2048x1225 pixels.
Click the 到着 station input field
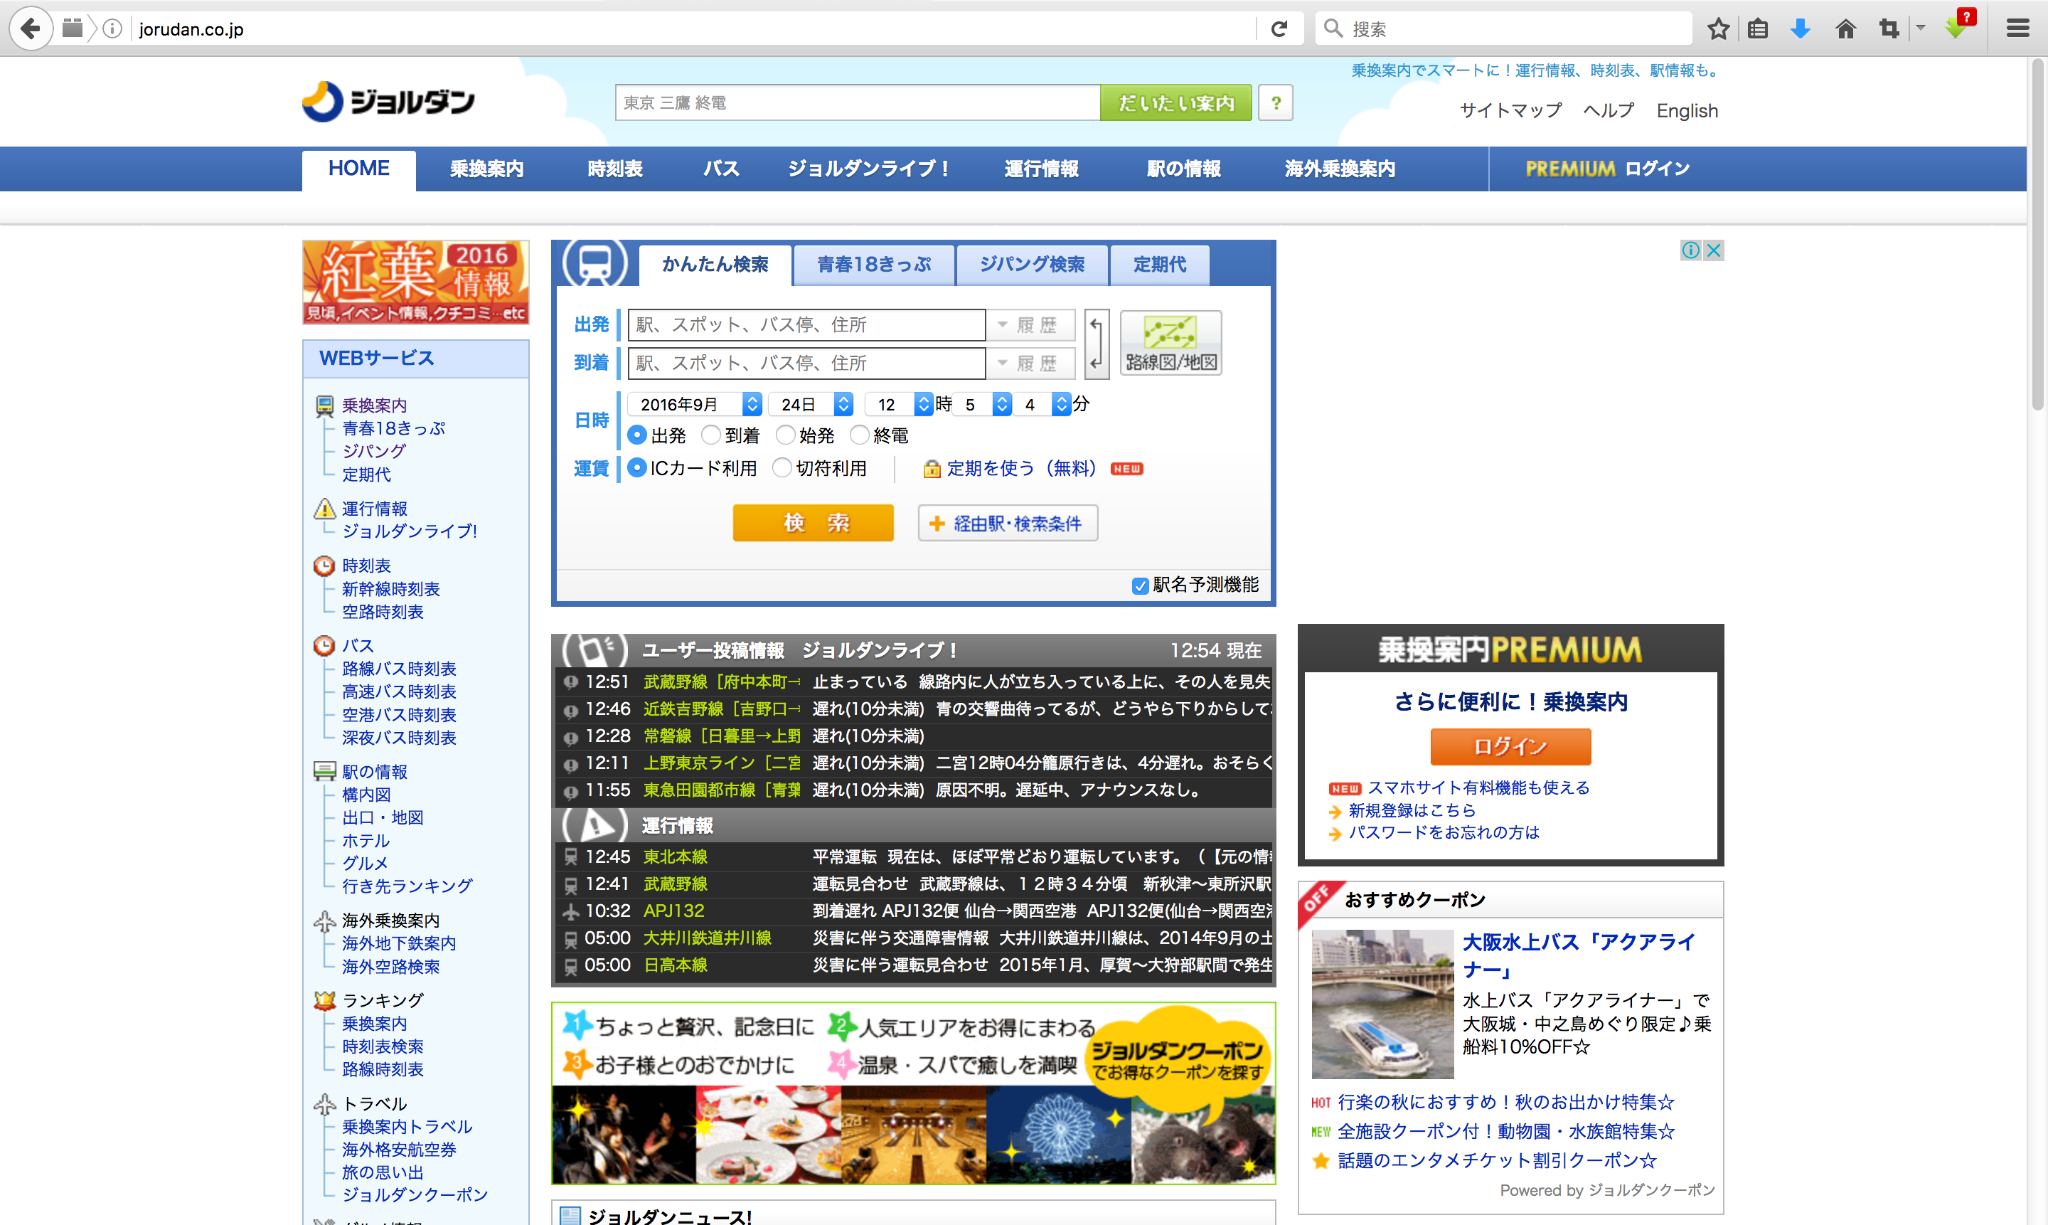click(806, 364)
